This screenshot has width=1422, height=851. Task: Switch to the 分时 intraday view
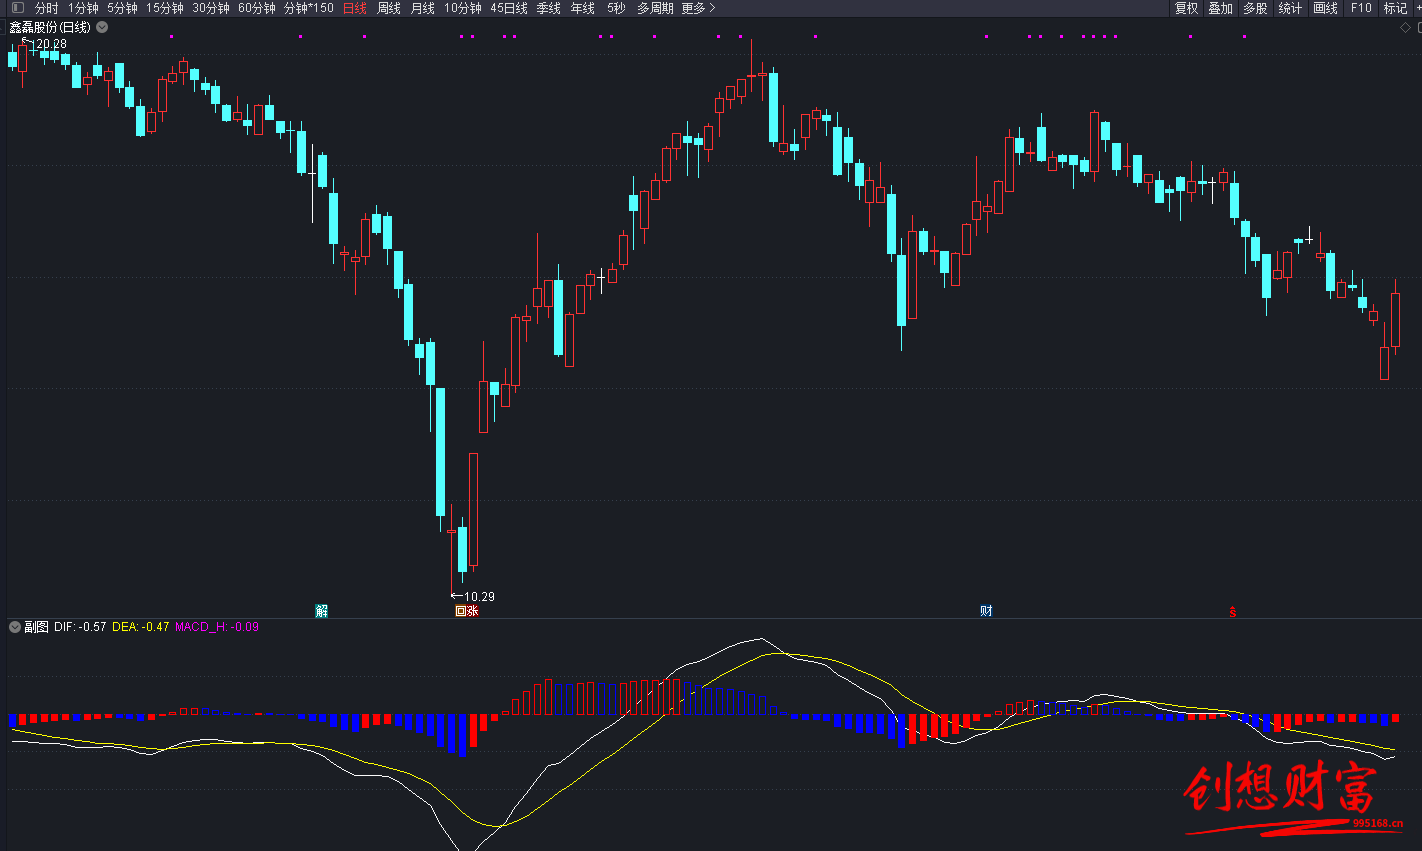47,8
